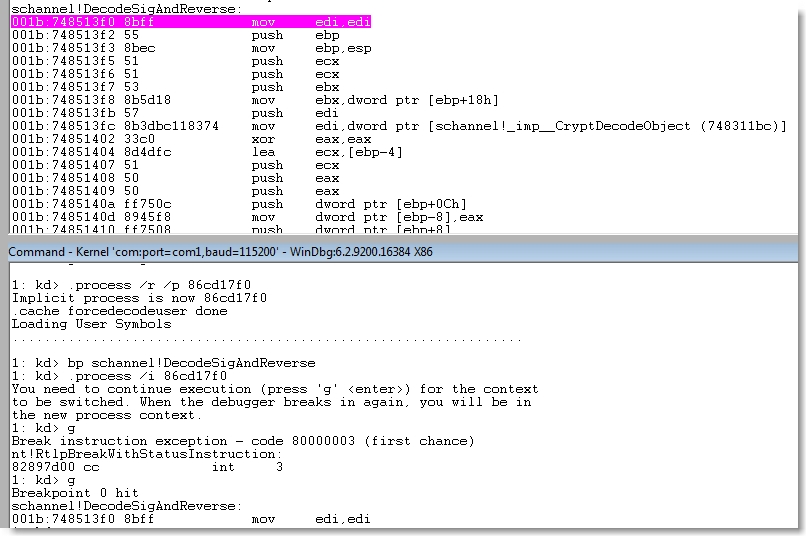Select the xor eax,eax instruction line
Screen dimensions: 806x536
190,139
